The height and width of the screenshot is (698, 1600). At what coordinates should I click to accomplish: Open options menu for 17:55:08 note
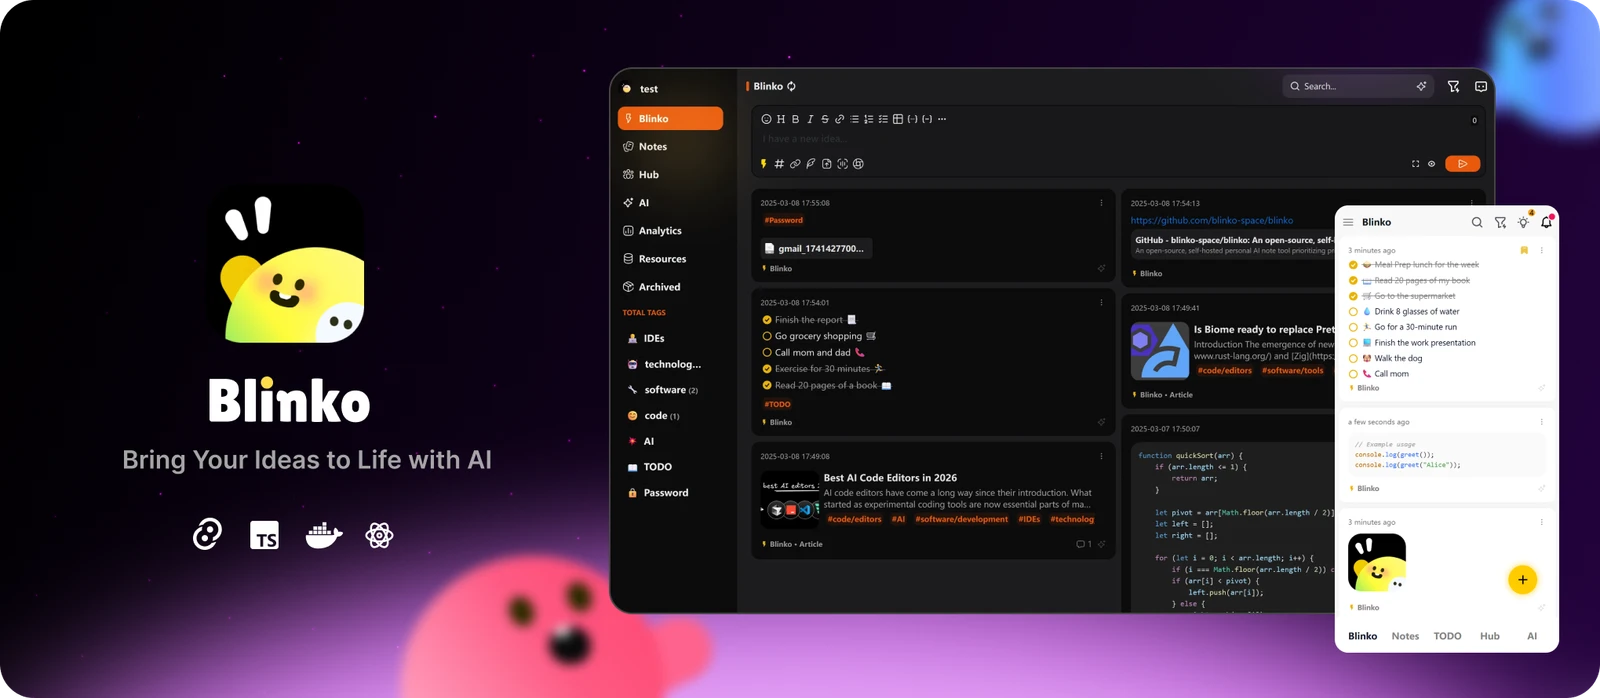tap(1101, 203)
